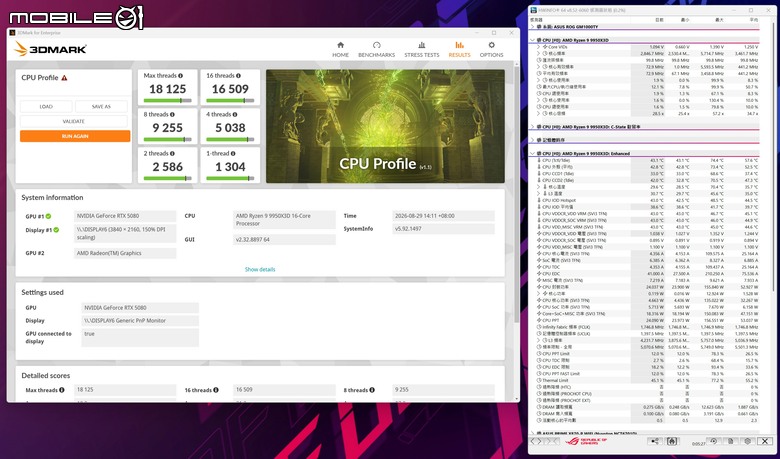Viewport: 780px width, 459px height.
Task: Select the GUI version v2.32.8897 64 field
Action: click(285, 240)
